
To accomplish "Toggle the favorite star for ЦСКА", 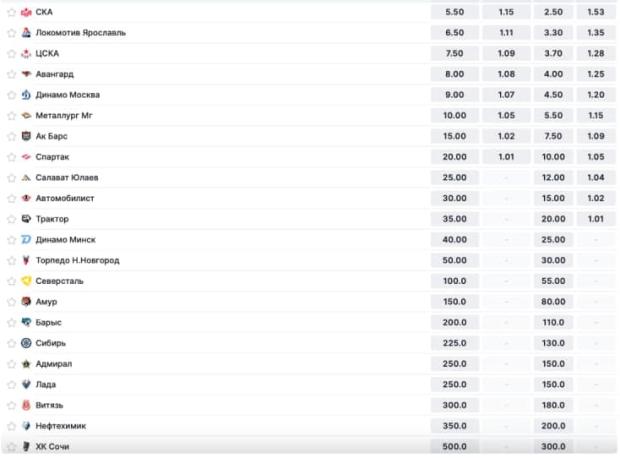I will coord(11,53).
